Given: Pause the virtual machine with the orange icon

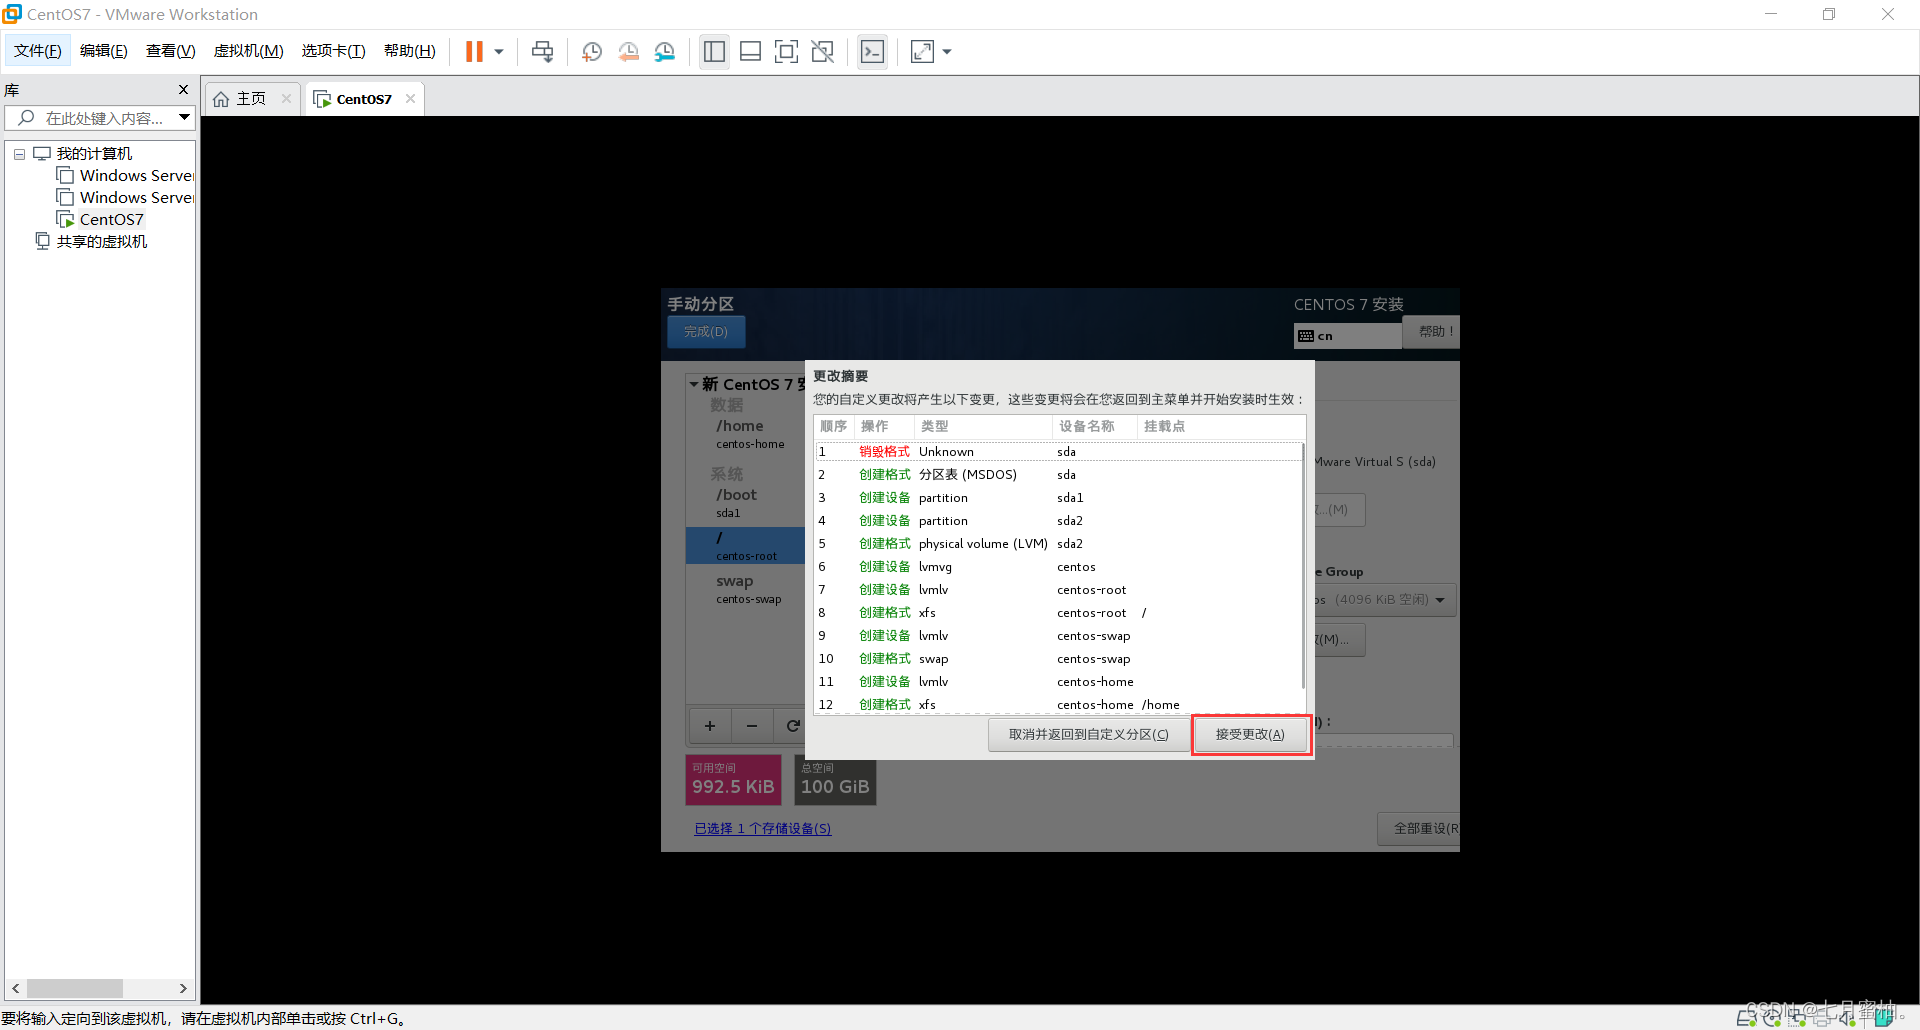Looking at the screenshot, I should click(474, 52).
